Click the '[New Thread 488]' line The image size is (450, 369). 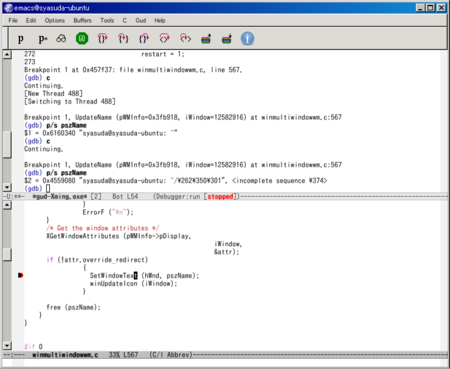click(53, 94)
